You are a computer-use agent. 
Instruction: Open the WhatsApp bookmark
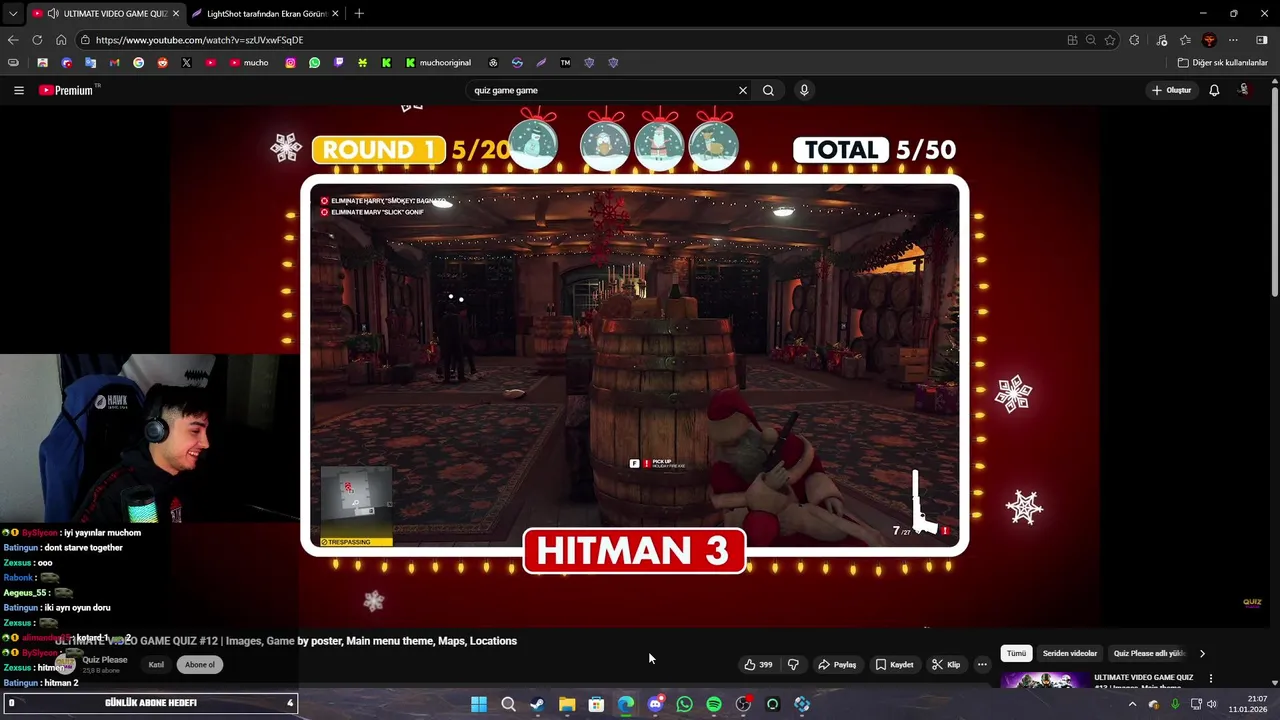point(315,62)
